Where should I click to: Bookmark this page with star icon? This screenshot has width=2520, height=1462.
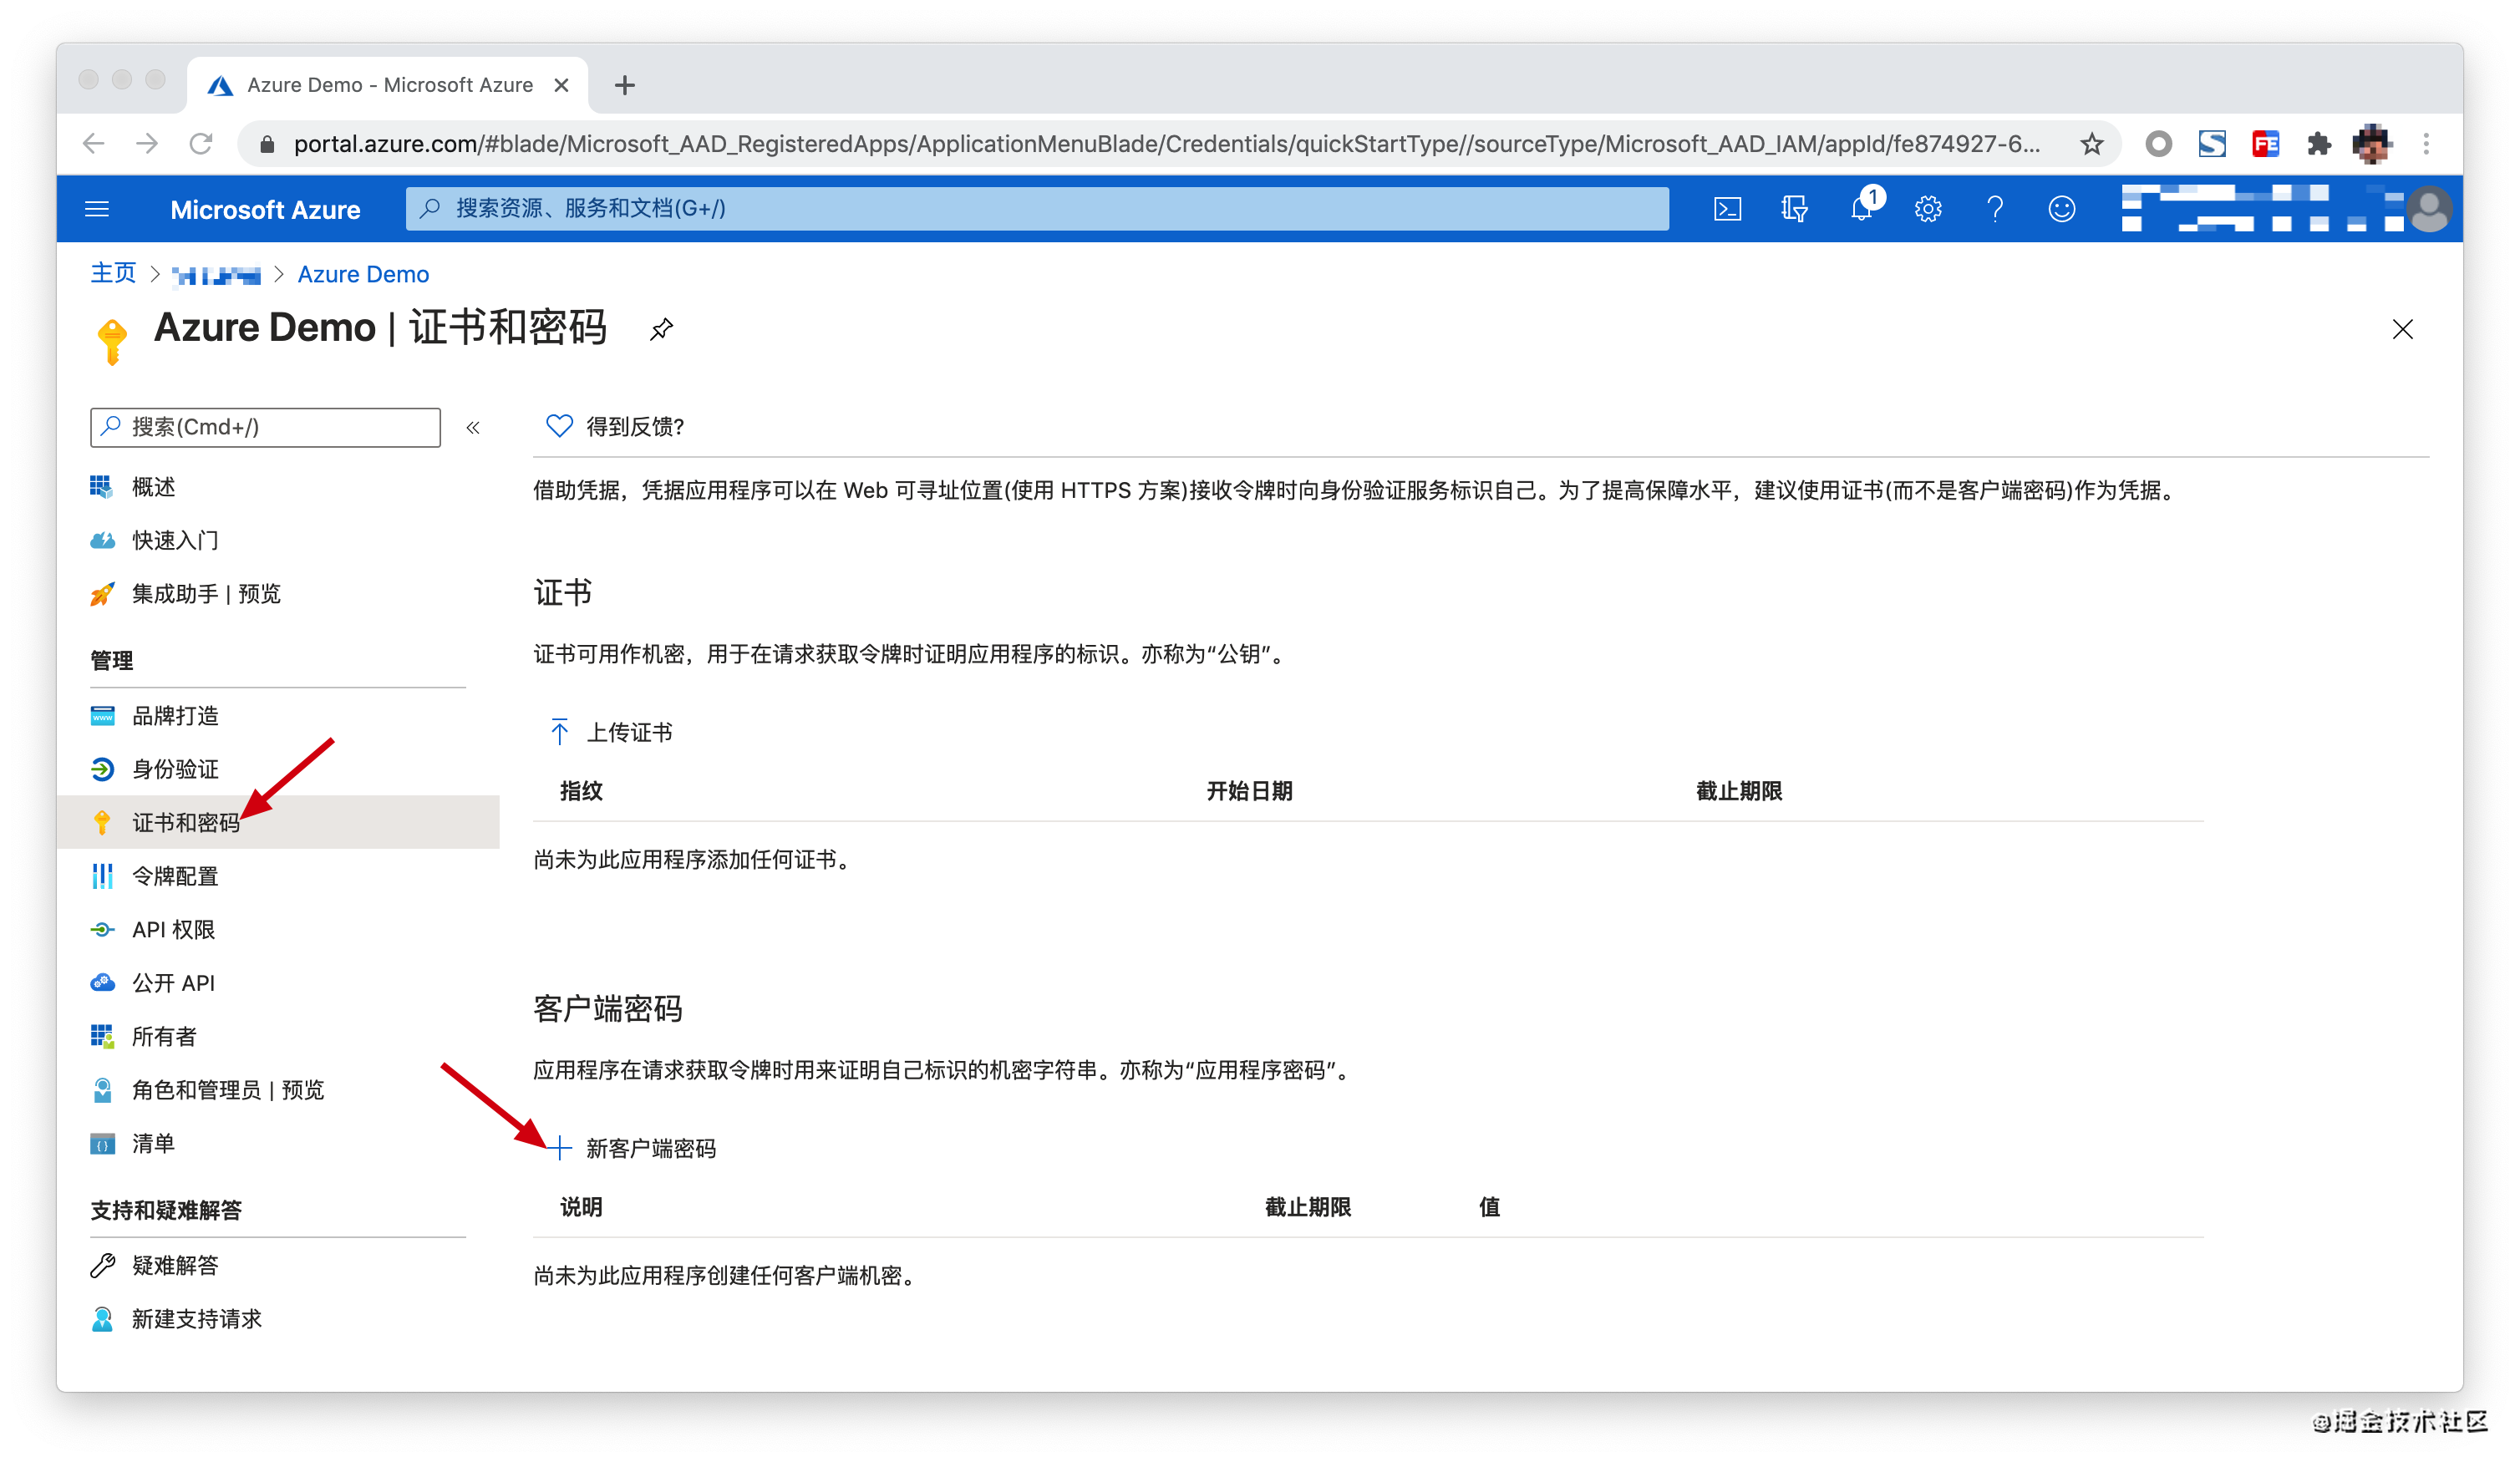(x=2091, y=144)
